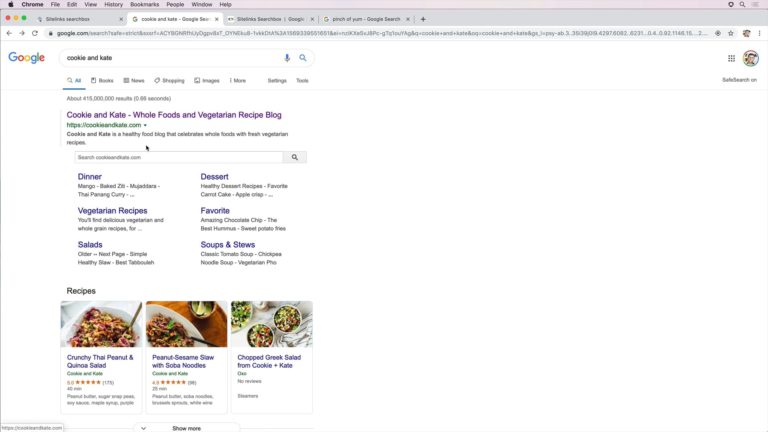Screen dimensions: 768x432
Task: Open the File menu
Action: (x=55, y=4)
